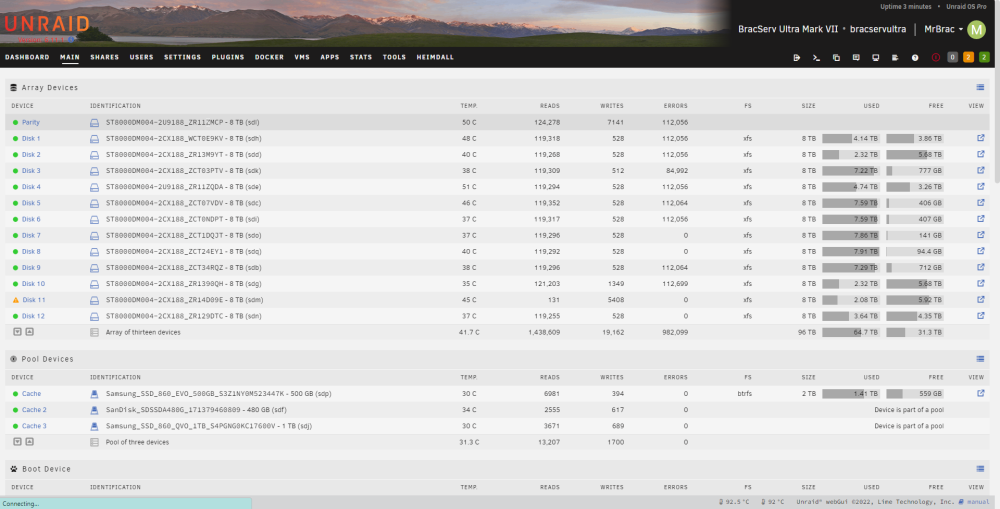Open the Cache 2 device link
The image size is (1000, 509).
(34, 410)
